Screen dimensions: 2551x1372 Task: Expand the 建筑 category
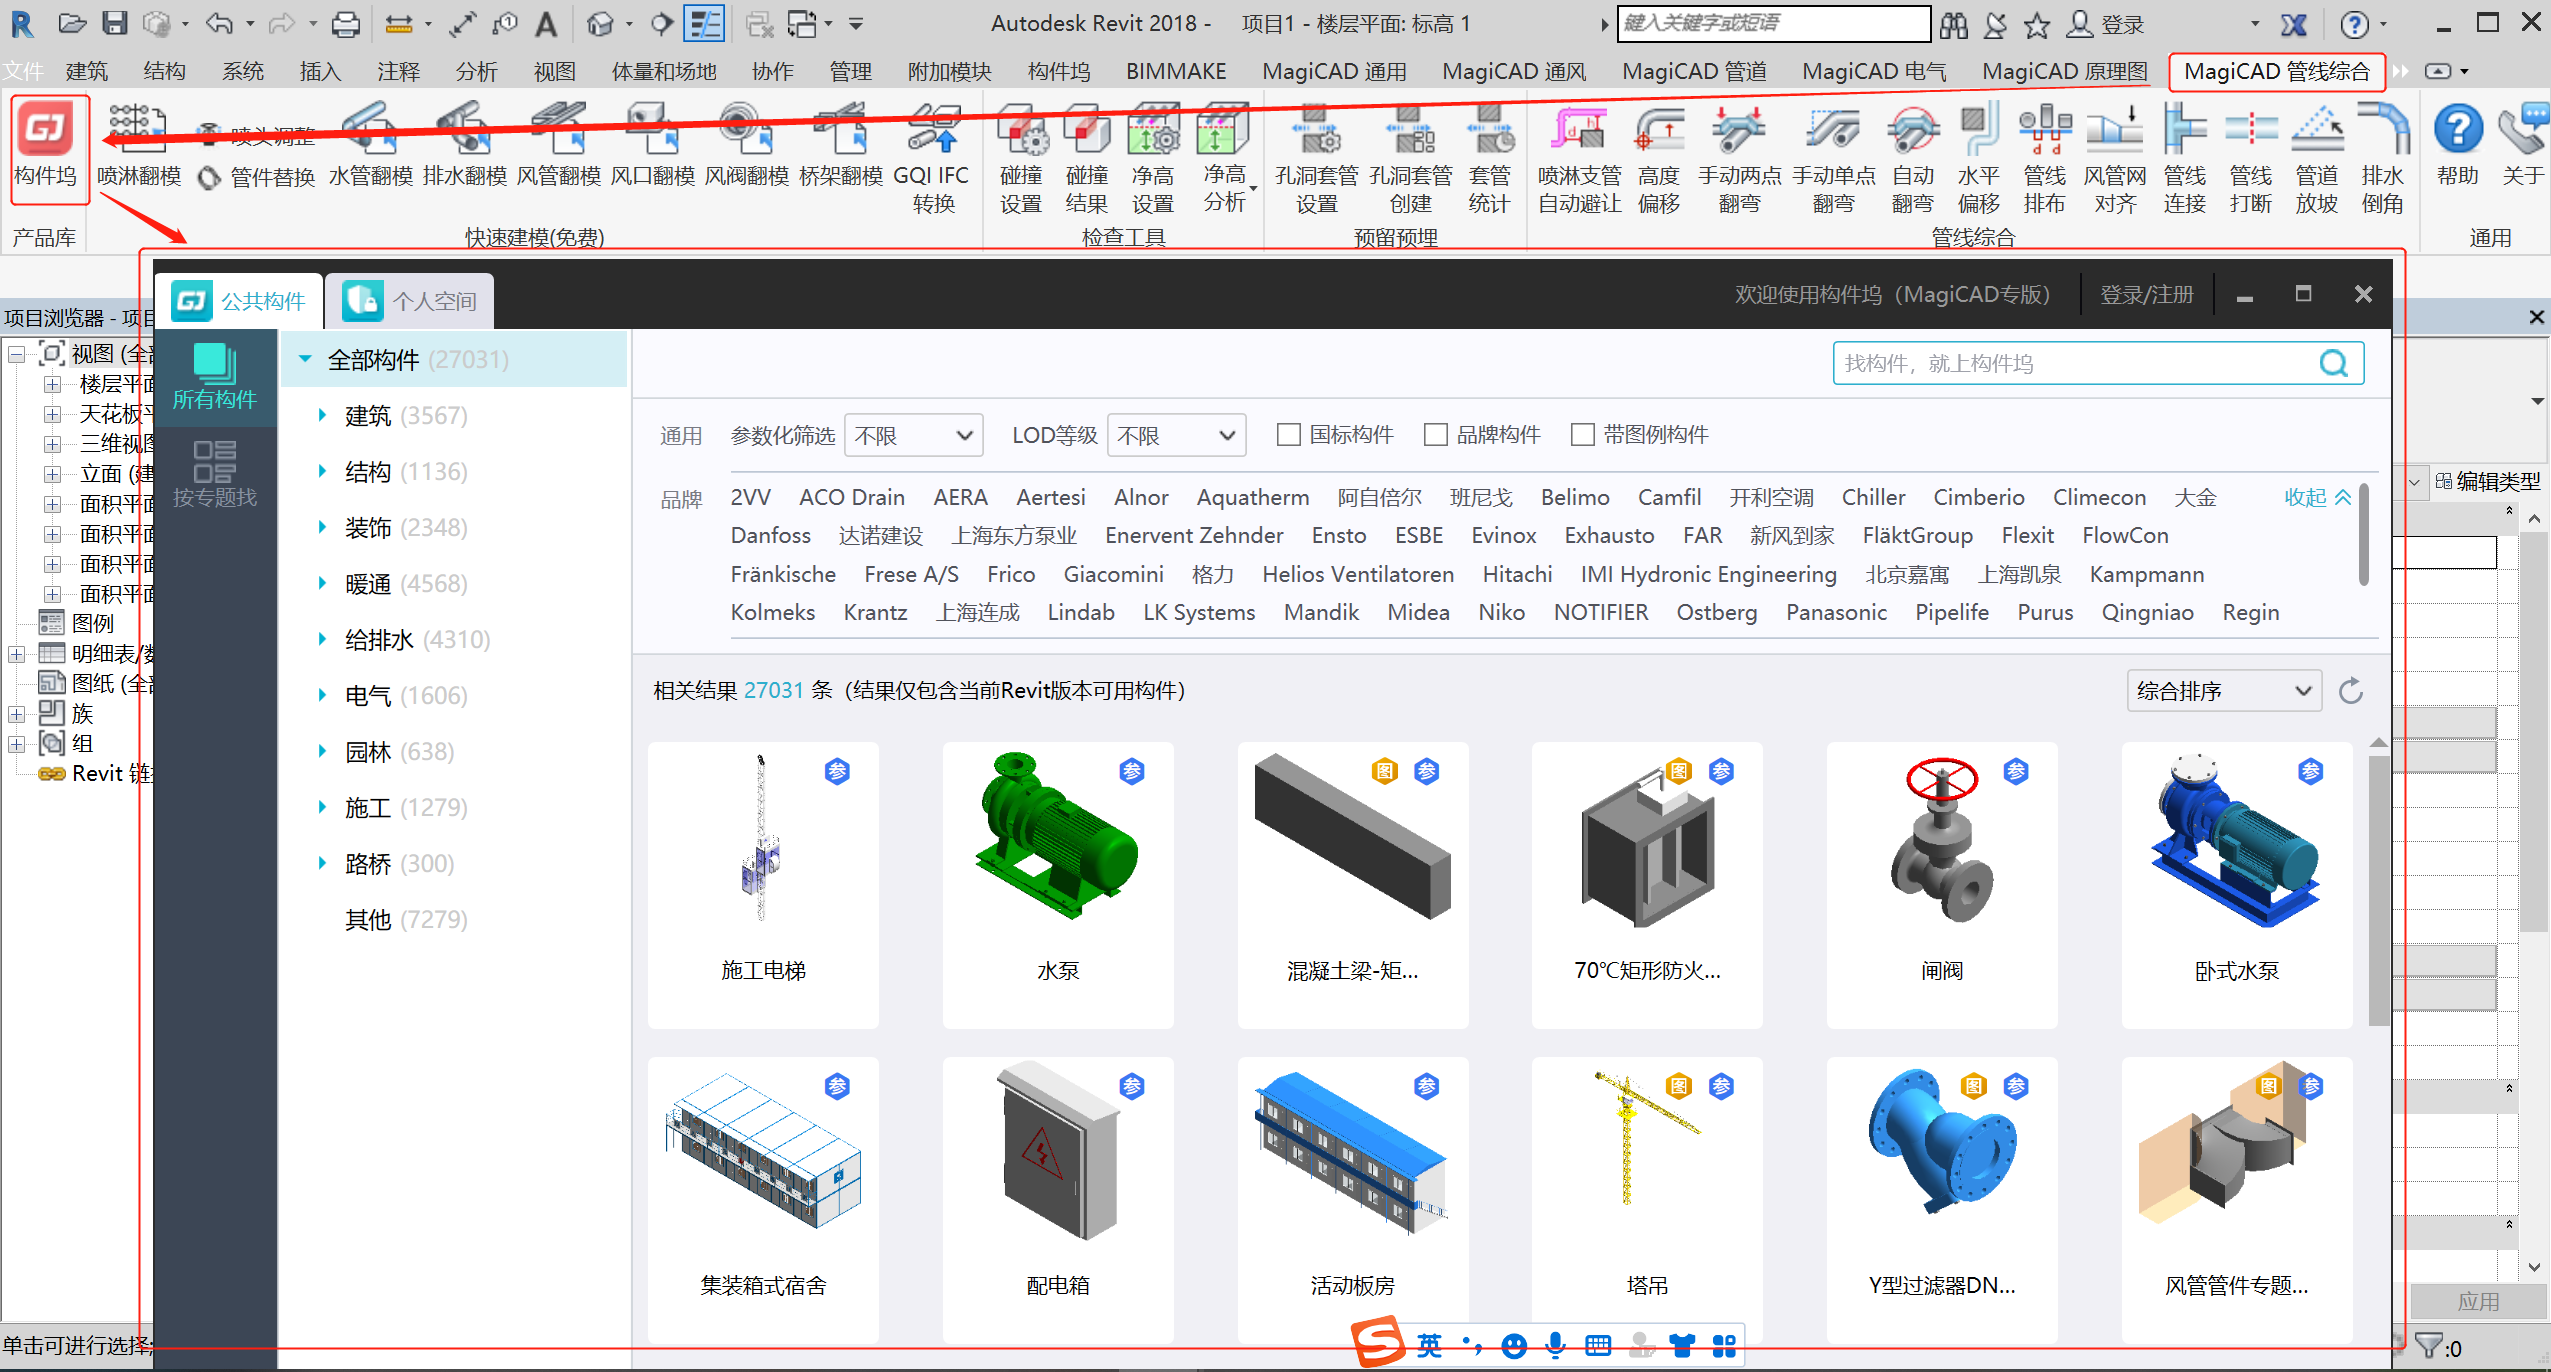tap(322, 415)
